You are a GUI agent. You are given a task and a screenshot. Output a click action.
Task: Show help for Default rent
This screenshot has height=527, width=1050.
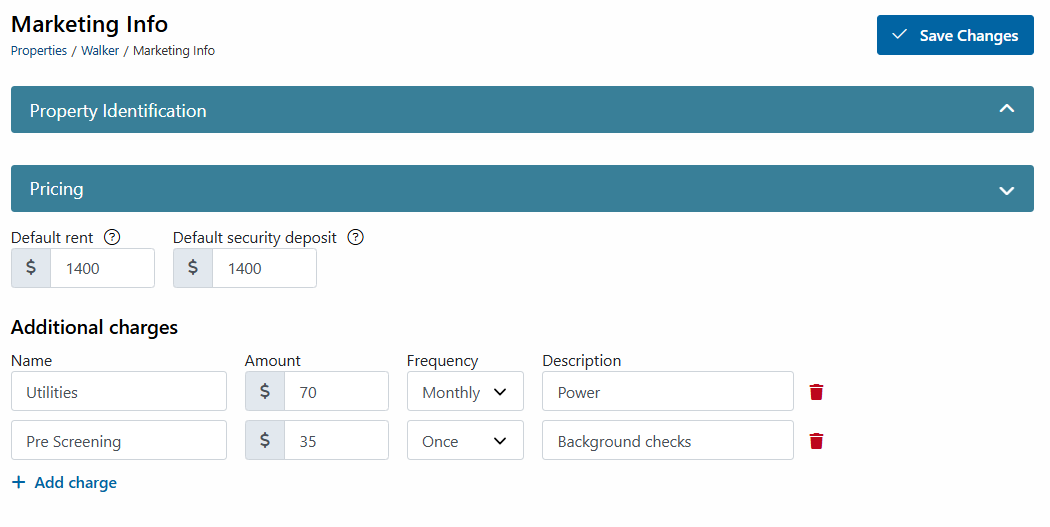[x=112, y=237]
